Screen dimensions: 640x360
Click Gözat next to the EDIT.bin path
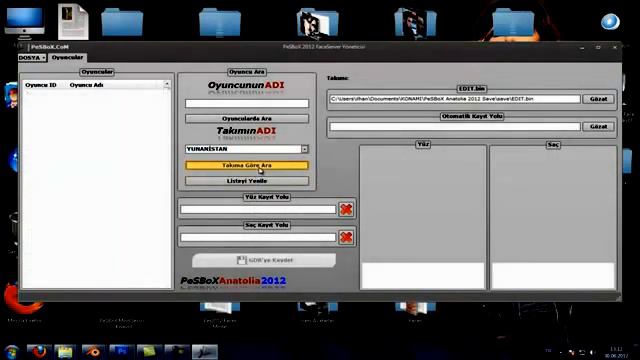[x=598, y=99]
